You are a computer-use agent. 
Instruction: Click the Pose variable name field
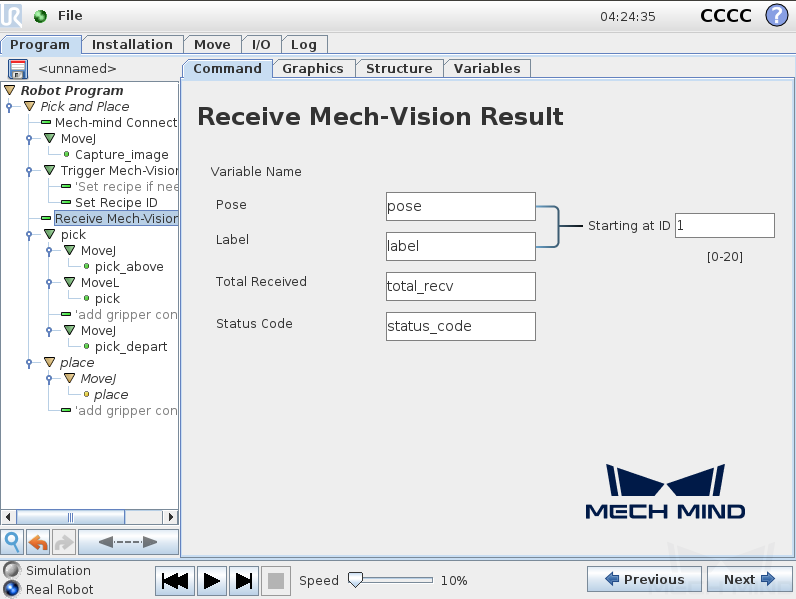point(460,206)
